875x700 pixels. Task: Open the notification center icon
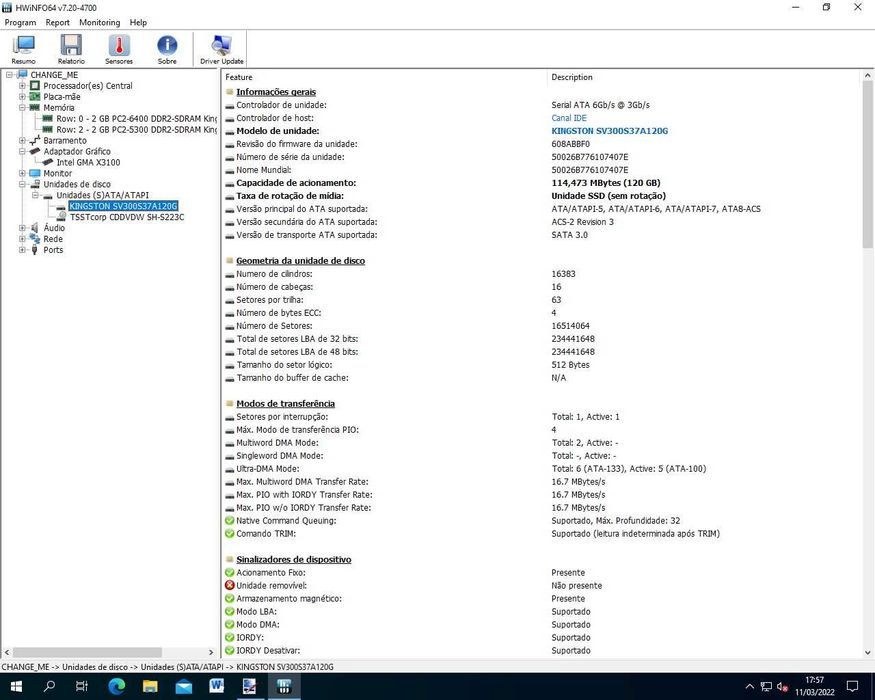(x=852, y=686)
